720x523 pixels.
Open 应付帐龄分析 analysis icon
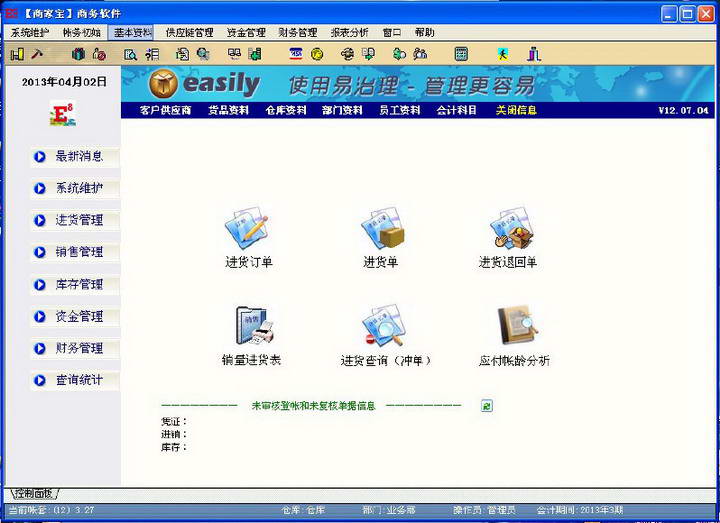click(x=514, y=336)
